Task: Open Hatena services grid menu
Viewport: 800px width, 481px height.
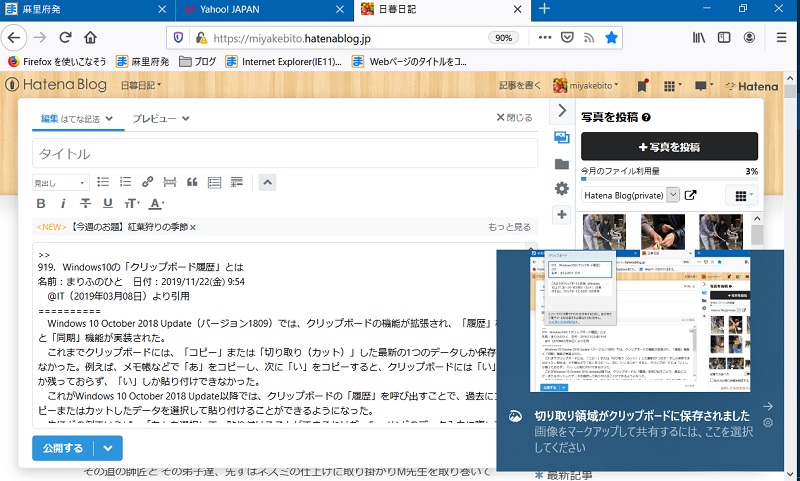Action: pyautogui.click(x=672, y=86)
